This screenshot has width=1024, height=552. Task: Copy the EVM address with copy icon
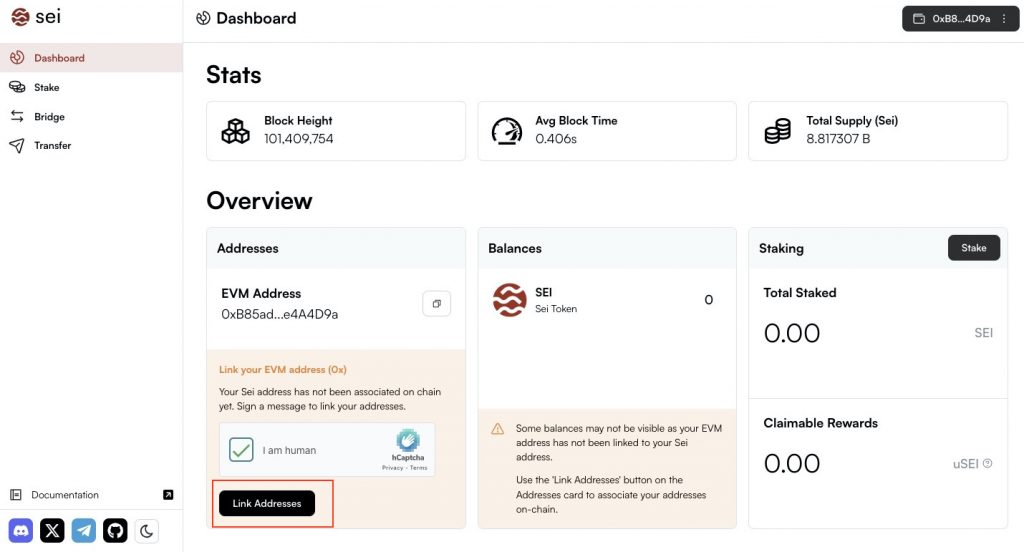pyautogui.click(x=436, y=303)
